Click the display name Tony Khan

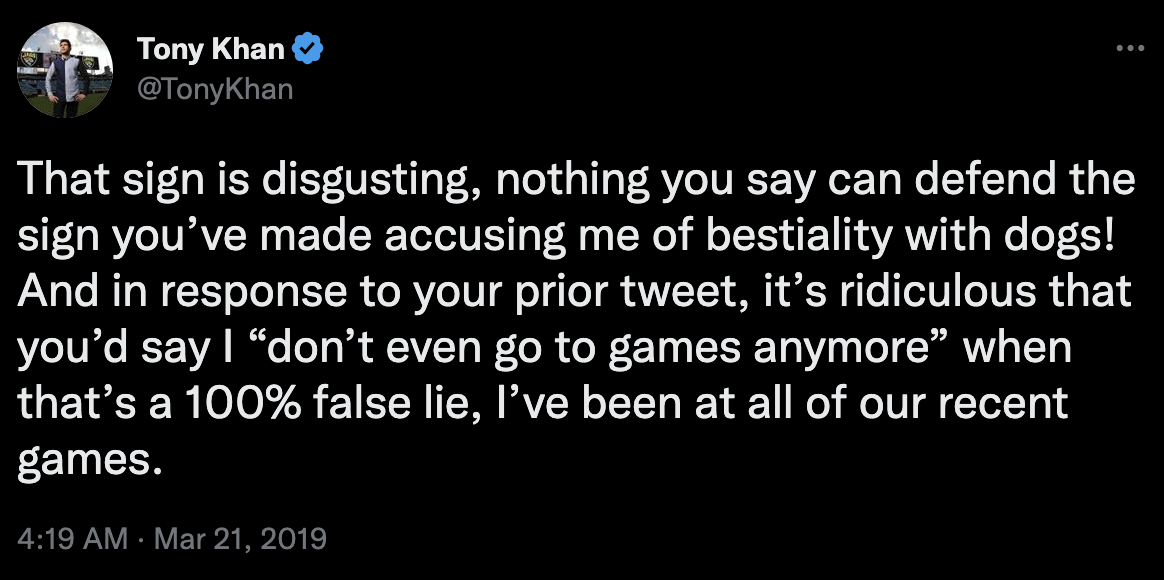210,50
